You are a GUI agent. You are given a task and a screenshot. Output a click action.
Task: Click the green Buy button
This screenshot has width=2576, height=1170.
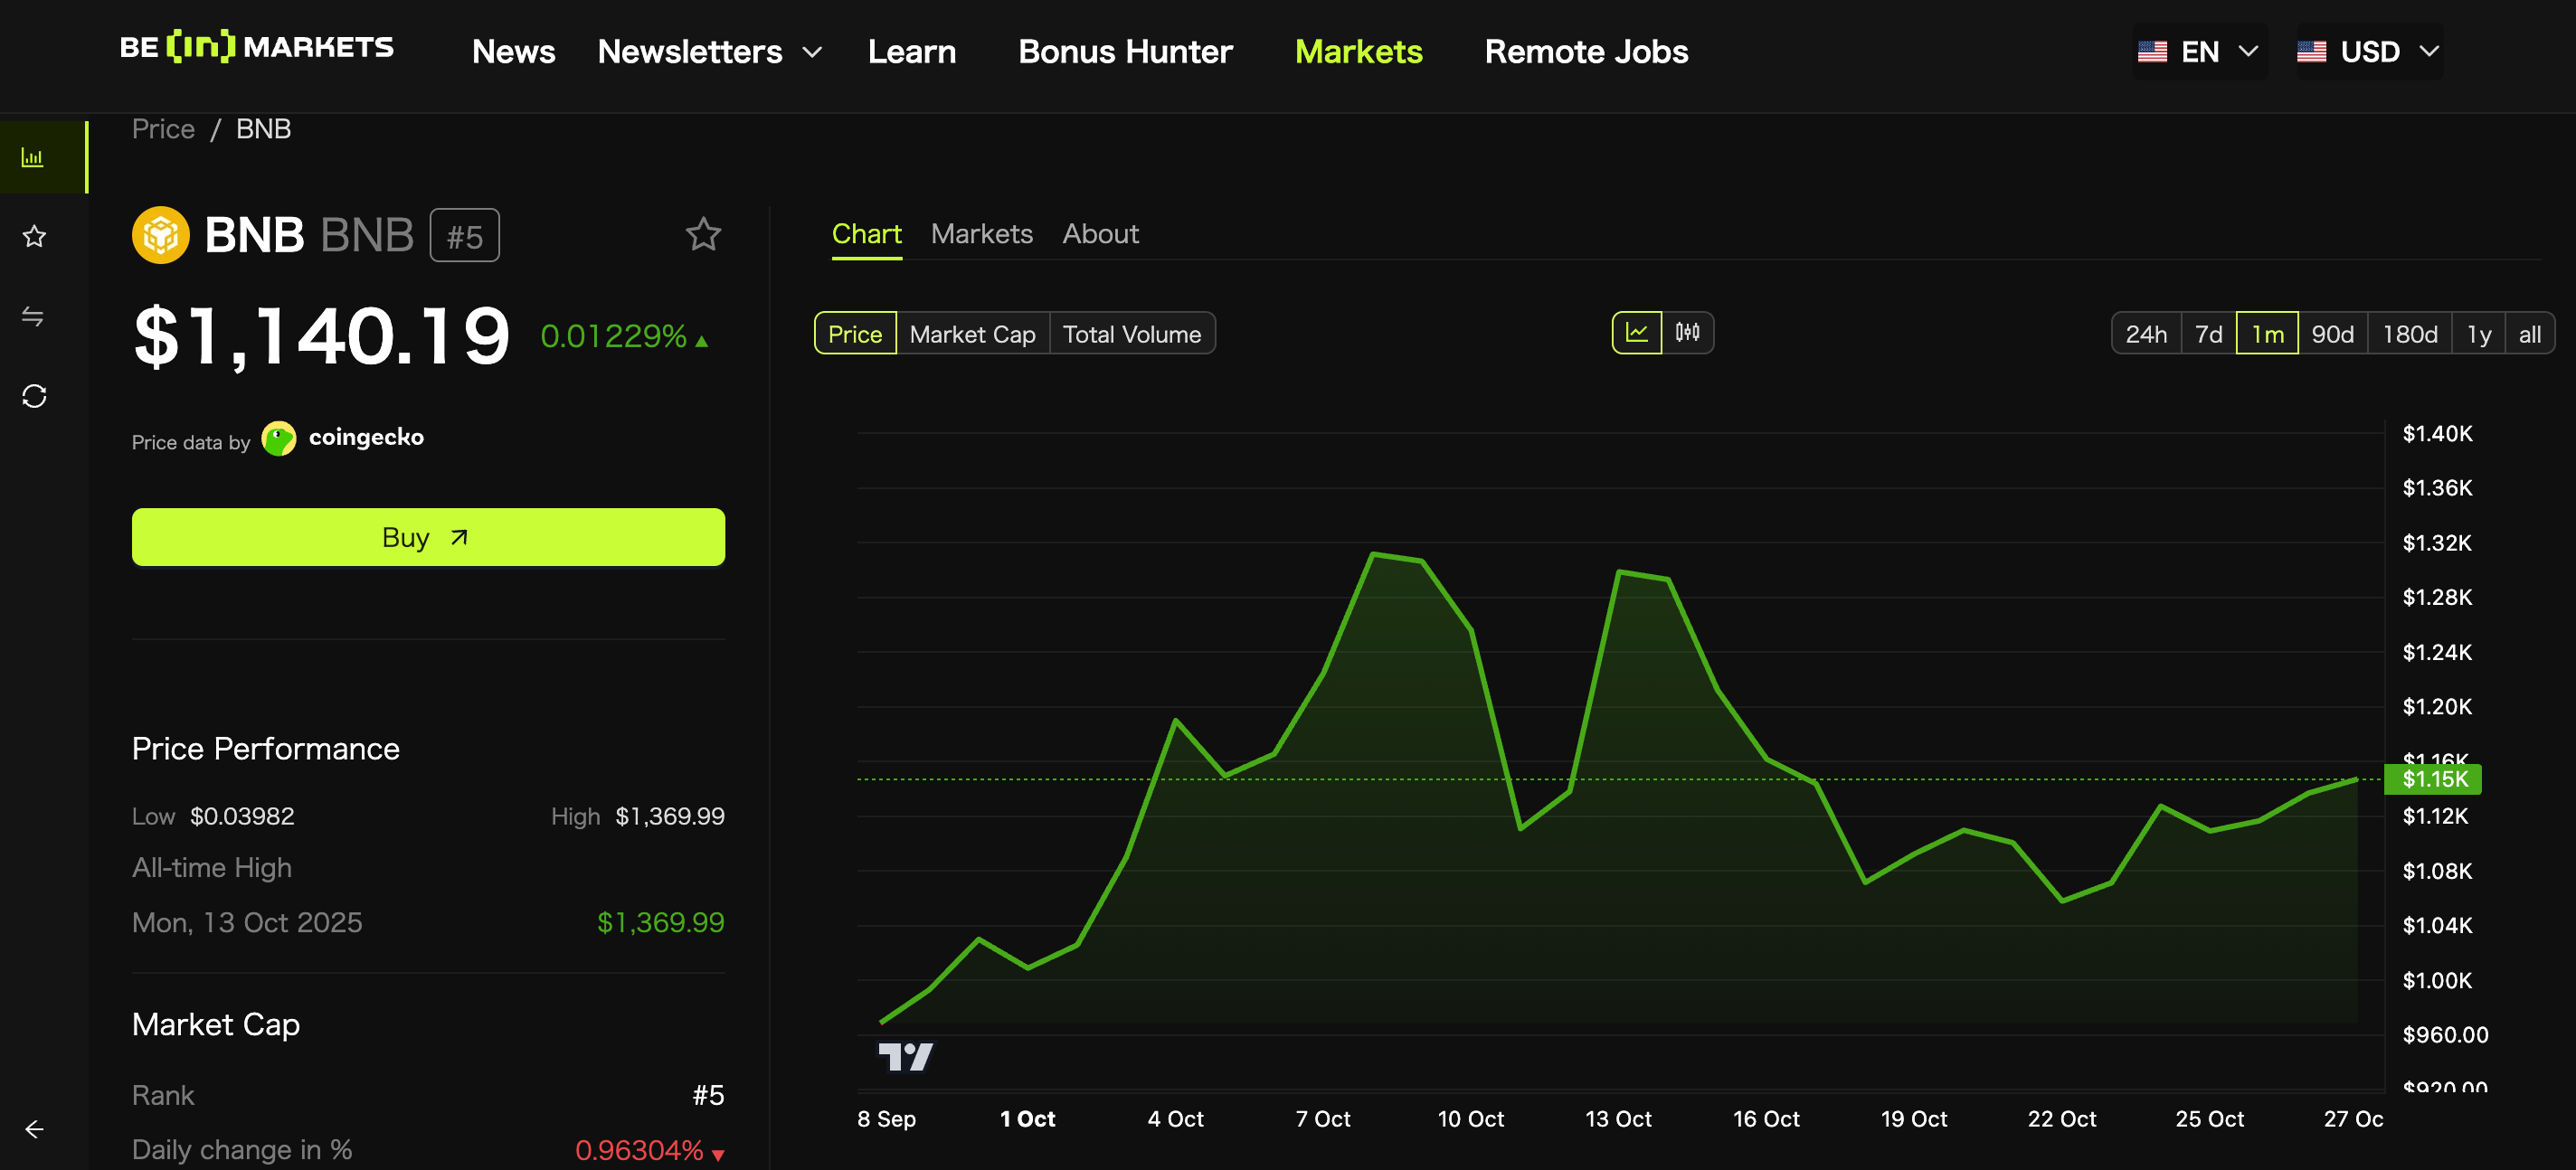[x=428, y=537]
